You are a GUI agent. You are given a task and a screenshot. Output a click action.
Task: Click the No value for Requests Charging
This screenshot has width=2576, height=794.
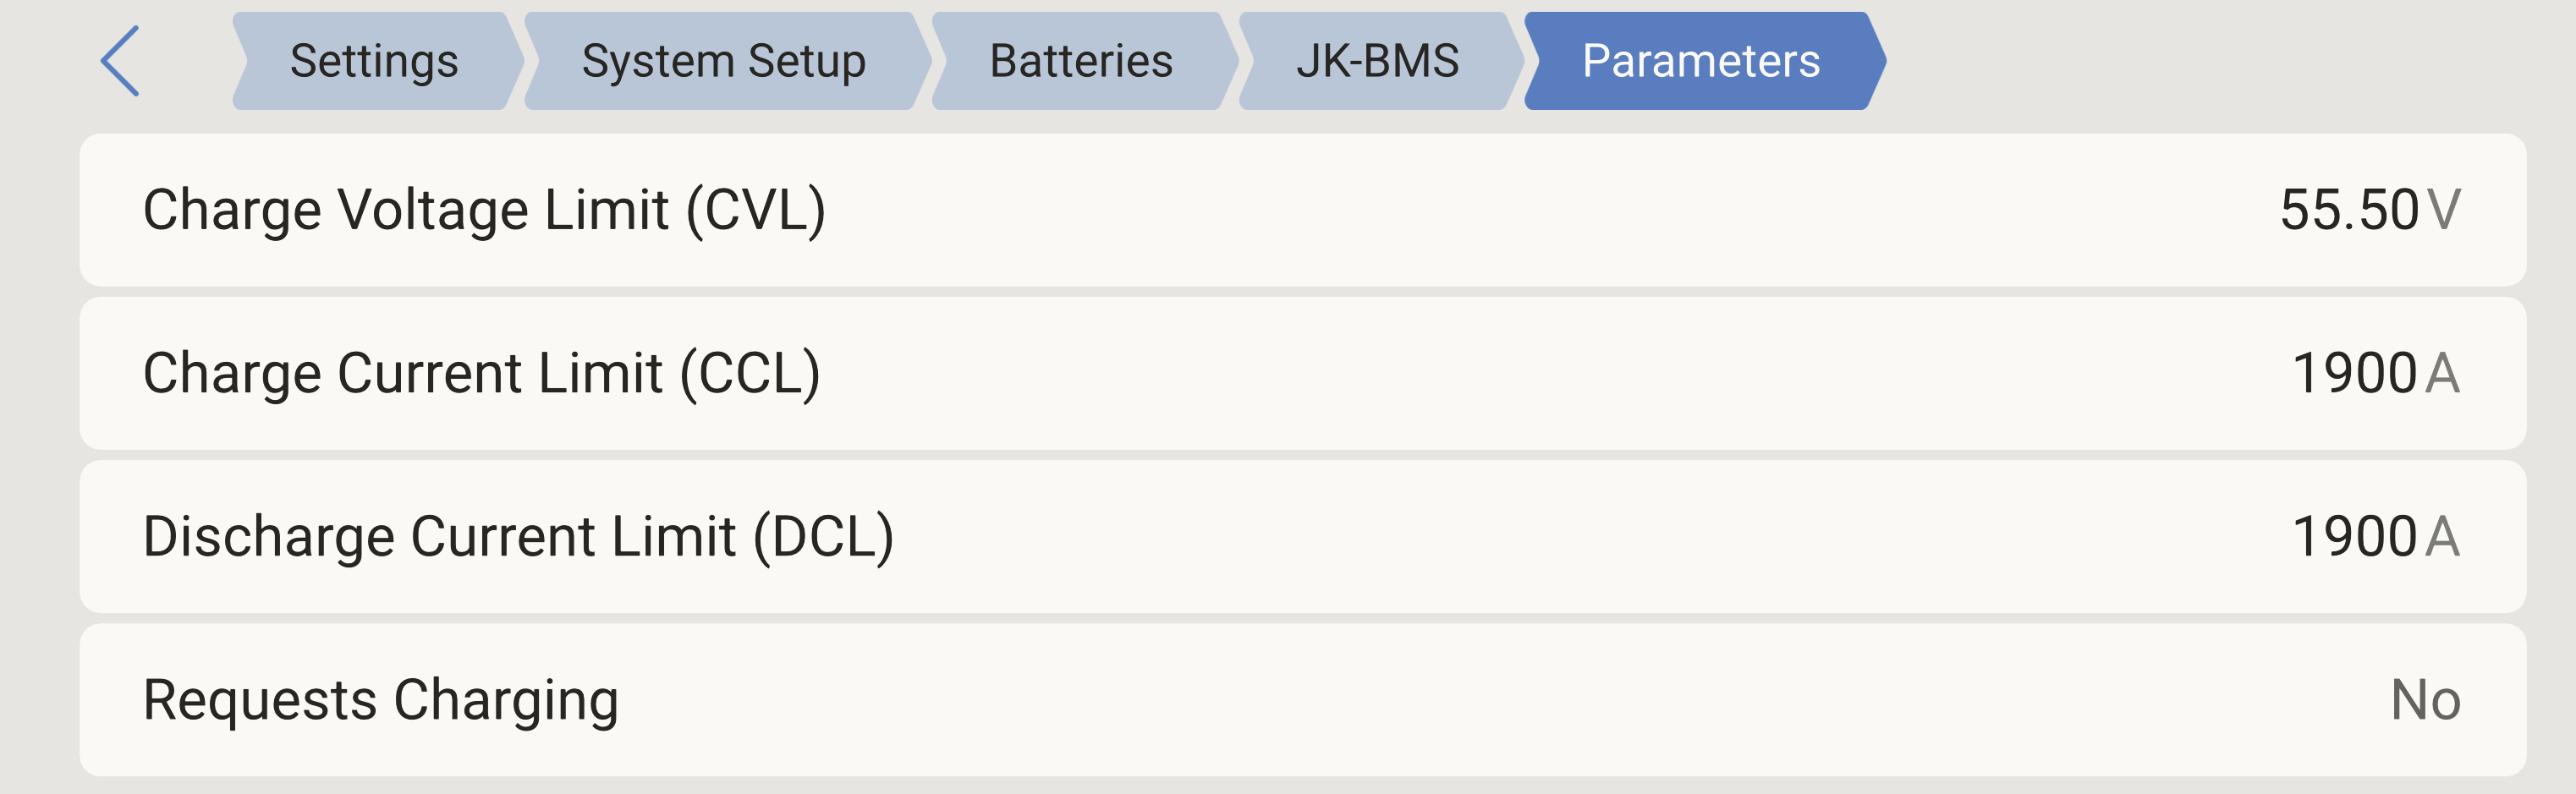[x=2425, y=699]
